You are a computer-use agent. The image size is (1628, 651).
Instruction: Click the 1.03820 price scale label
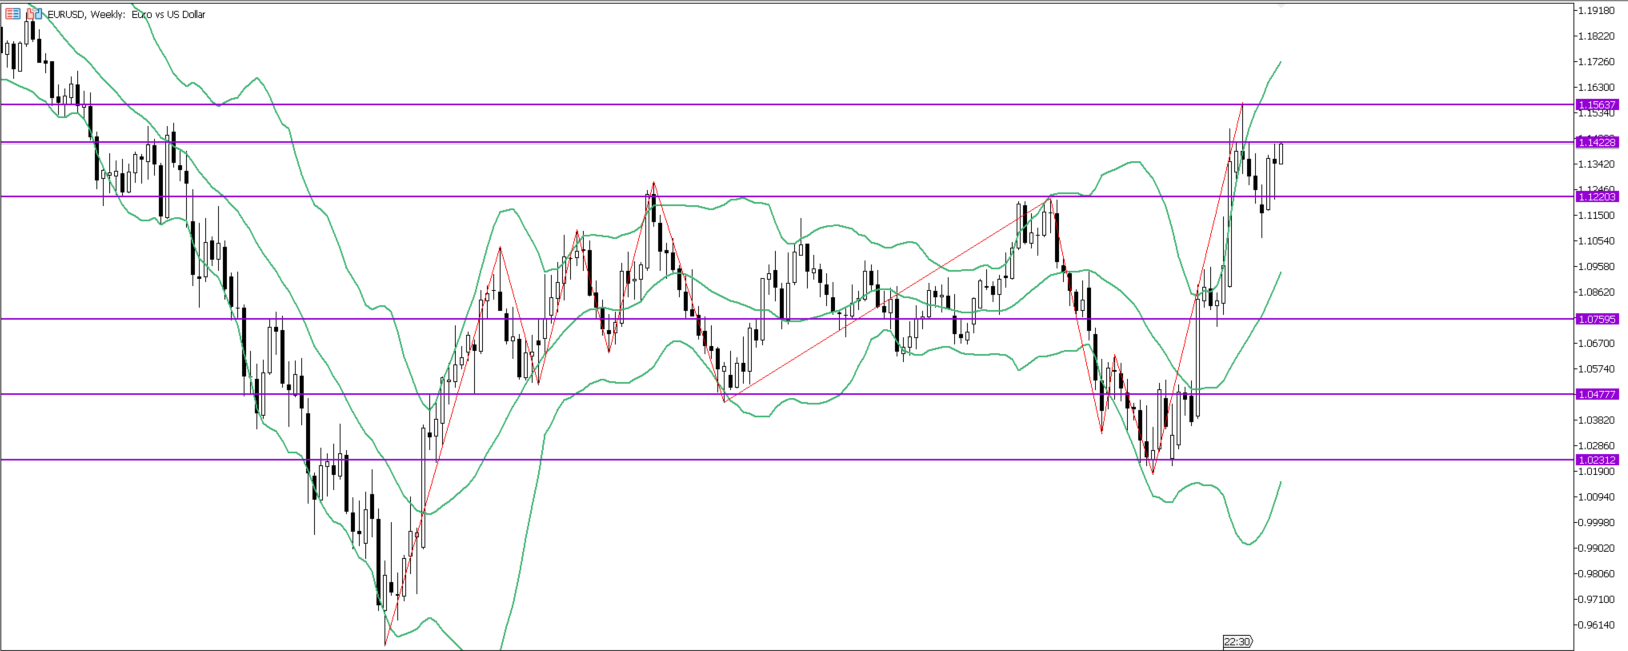click(x=1596, y=420)
